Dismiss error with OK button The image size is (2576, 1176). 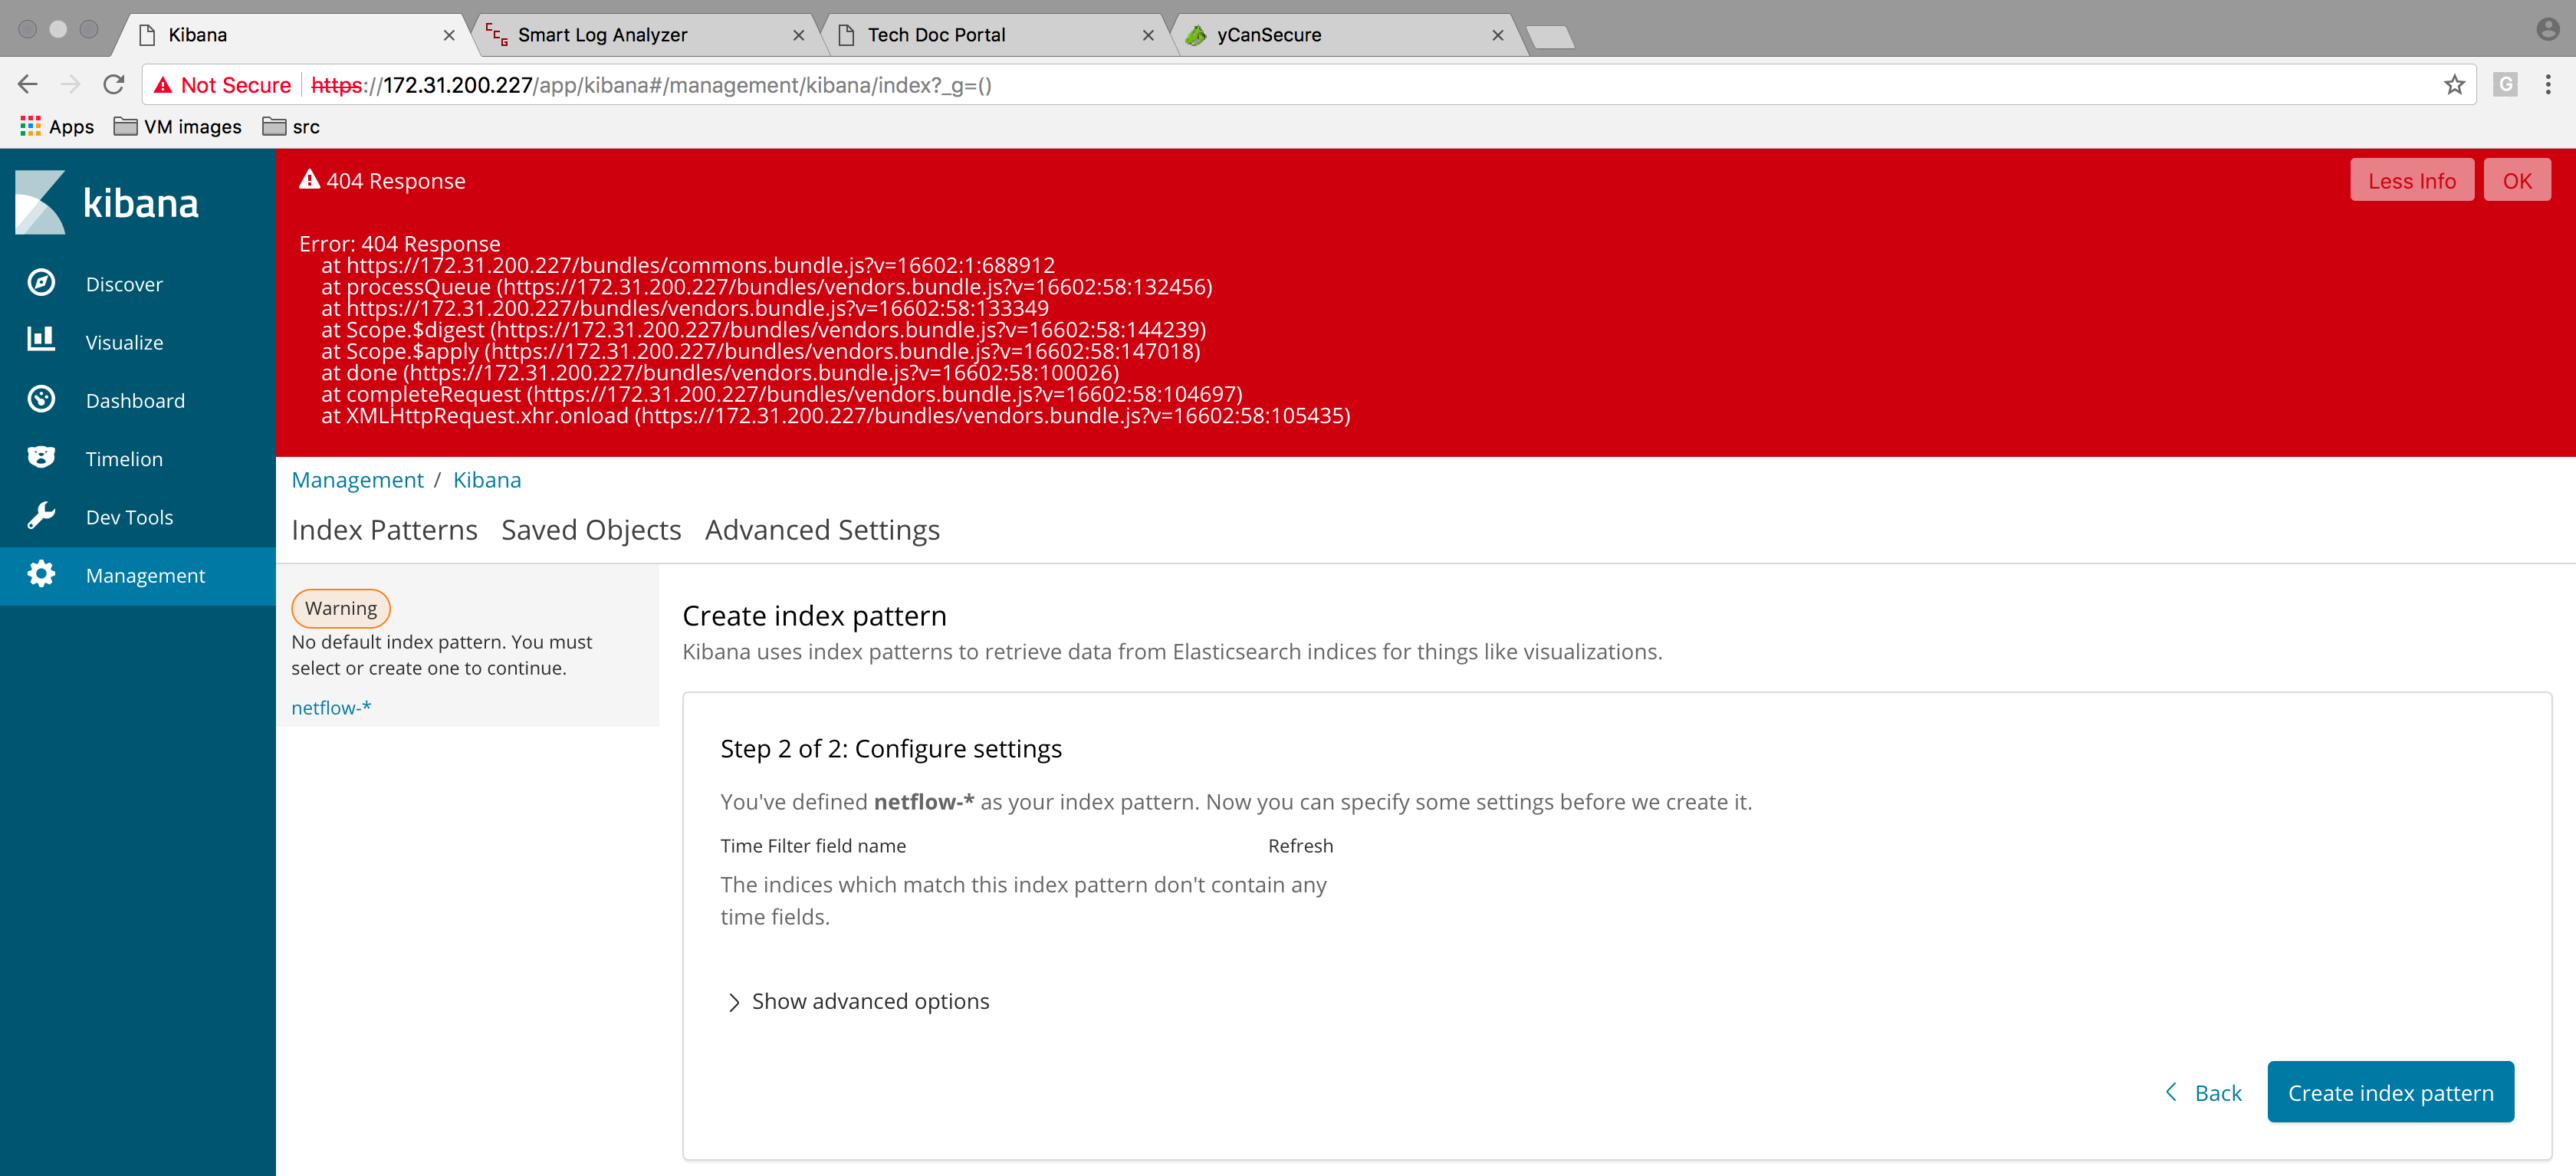(x=2516, y=181)
